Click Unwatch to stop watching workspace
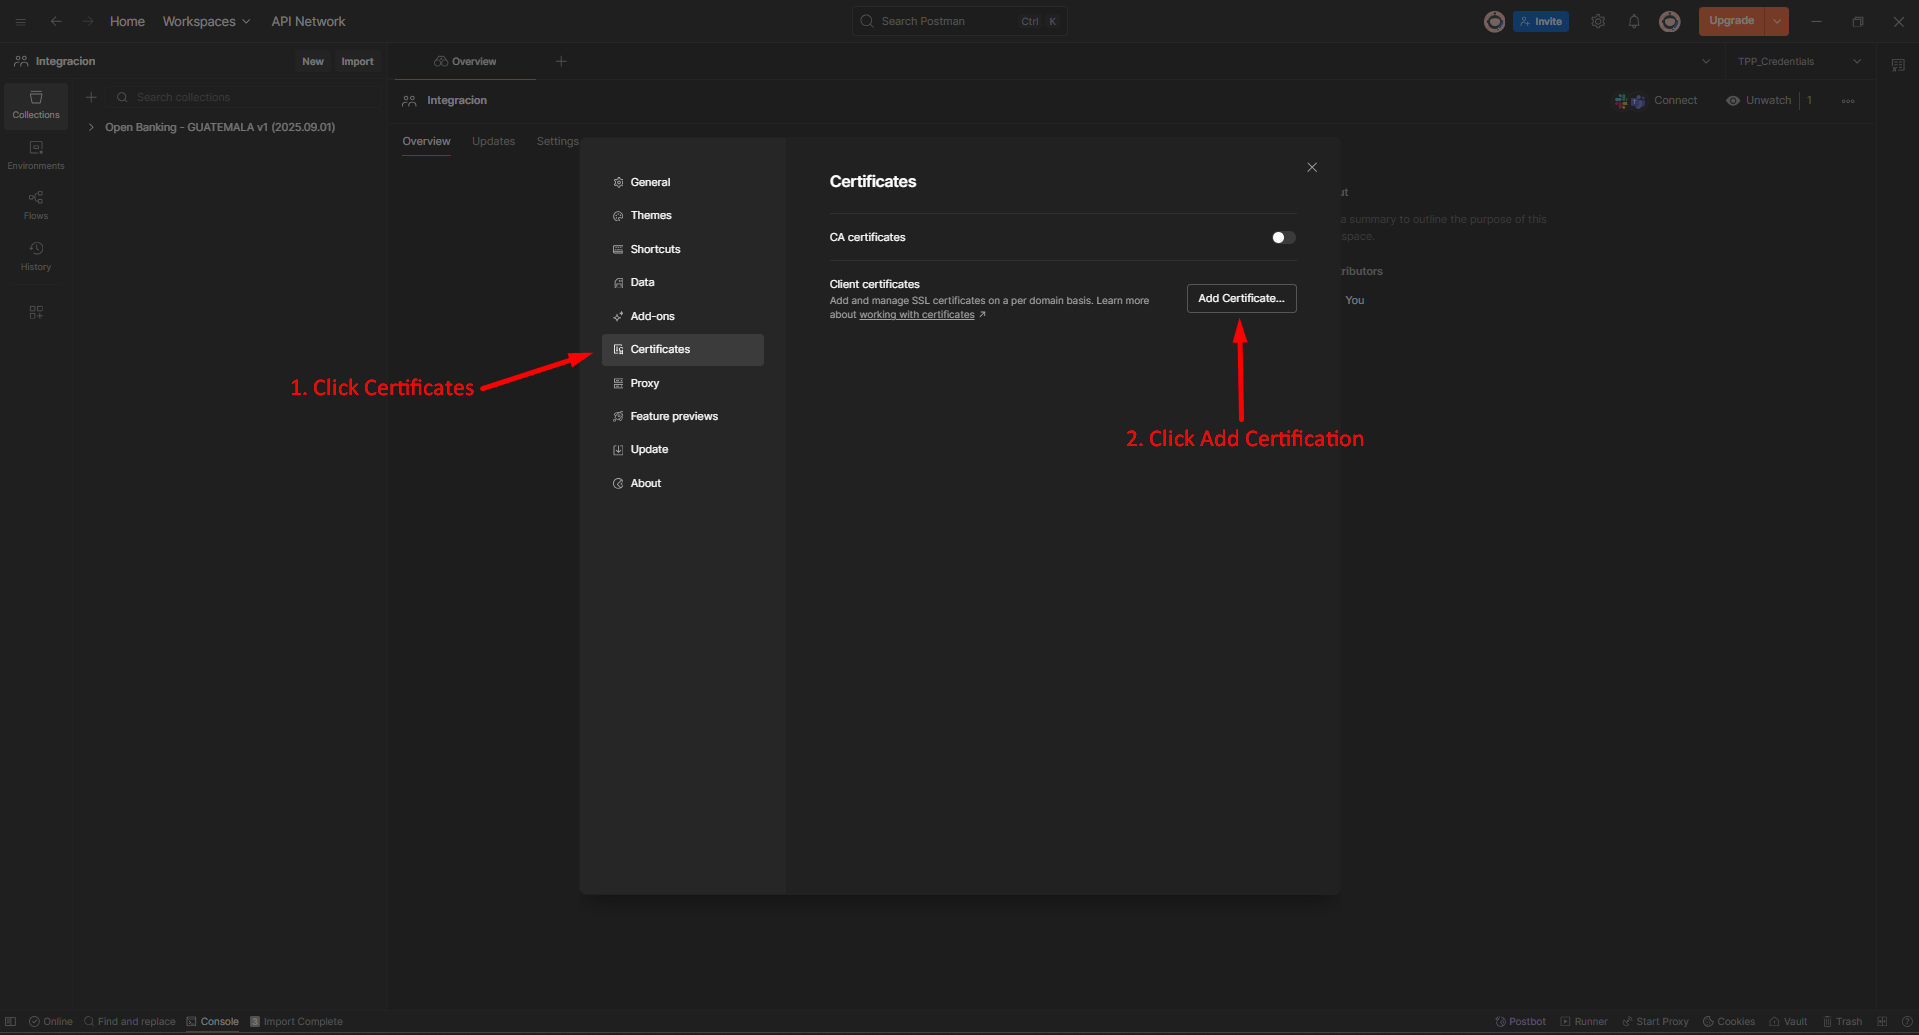Image resolution: width=1919 pixels, height=1035 pixels. (1759, 100)
